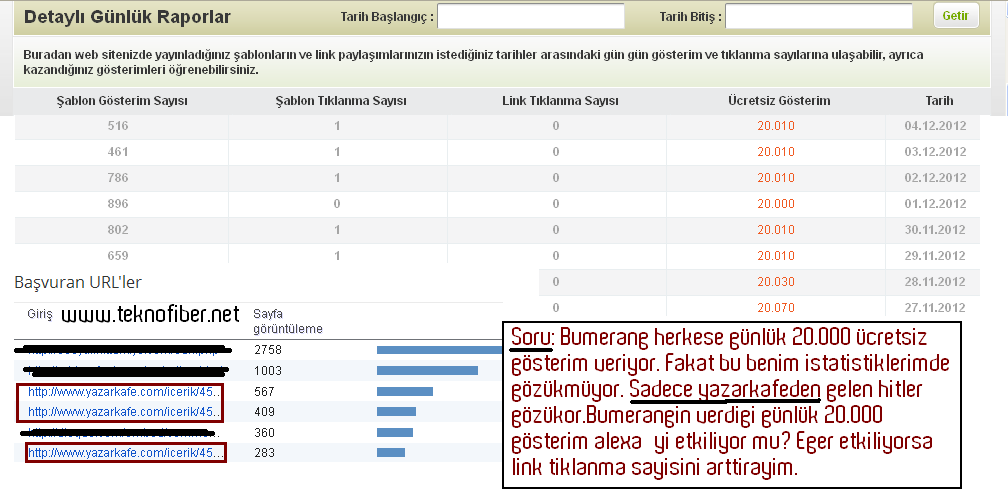Viewport: 1008px width, 492px height.
Task: Click the 20.000 free impressions value
Action: (x=776, y=204)
